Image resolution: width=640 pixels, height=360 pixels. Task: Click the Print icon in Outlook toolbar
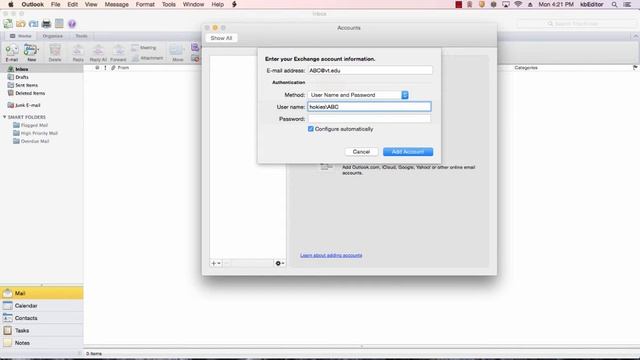pos(46,24)
